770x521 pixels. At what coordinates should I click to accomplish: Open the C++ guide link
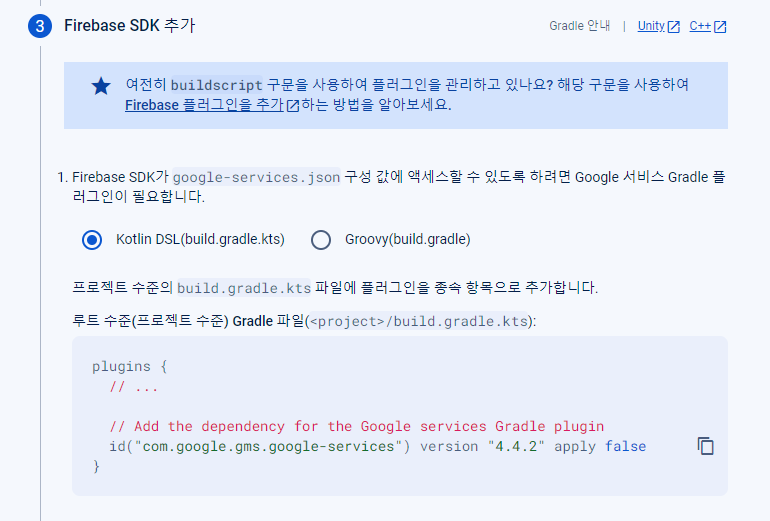700,26
